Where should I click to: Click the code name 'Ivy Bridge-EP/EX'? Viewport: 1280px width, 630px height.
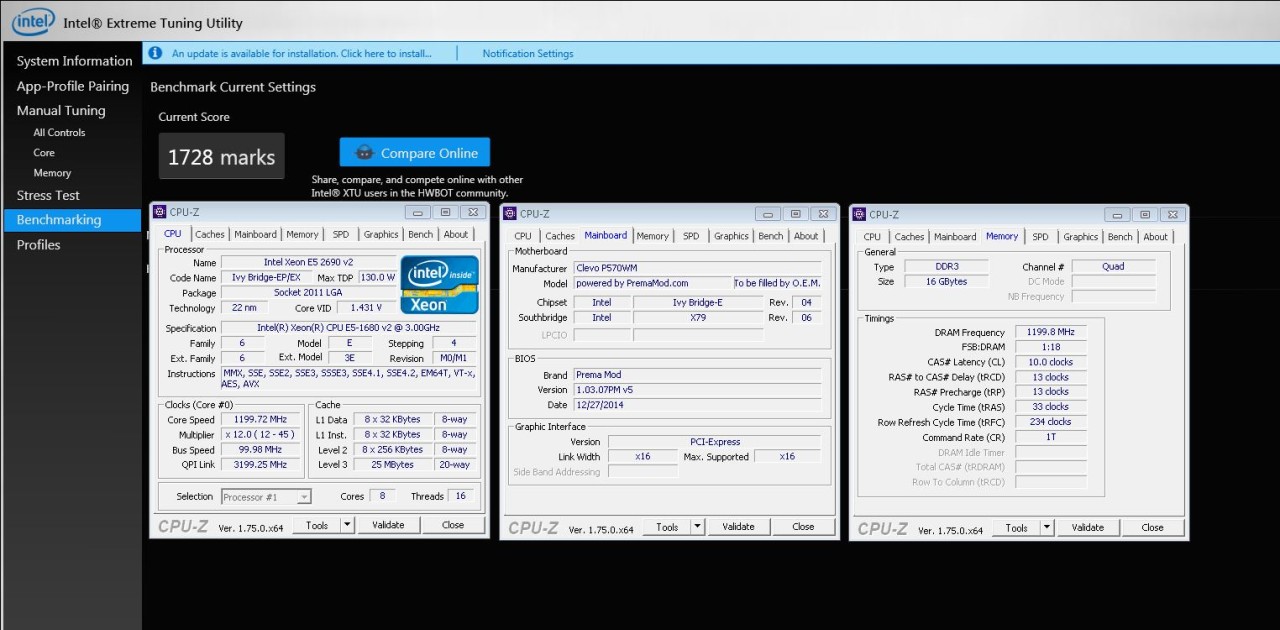266,277
